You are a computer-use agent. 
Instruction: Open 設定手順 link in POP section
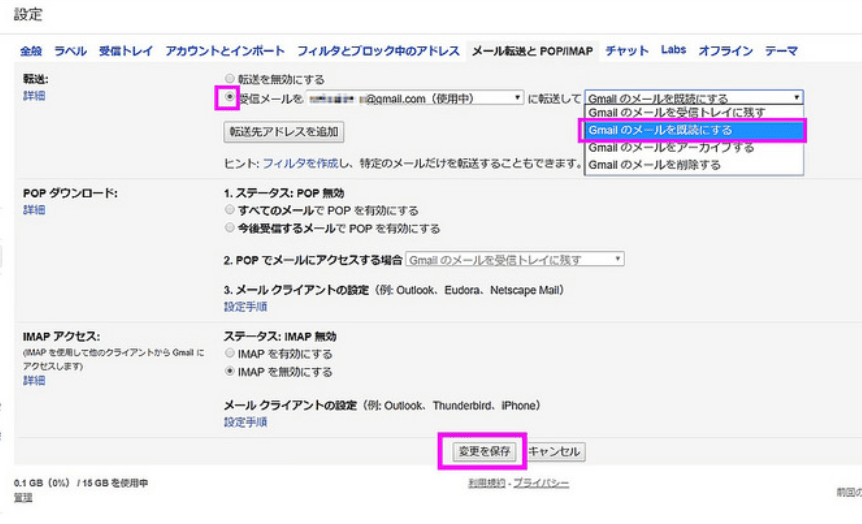[245, 307]
